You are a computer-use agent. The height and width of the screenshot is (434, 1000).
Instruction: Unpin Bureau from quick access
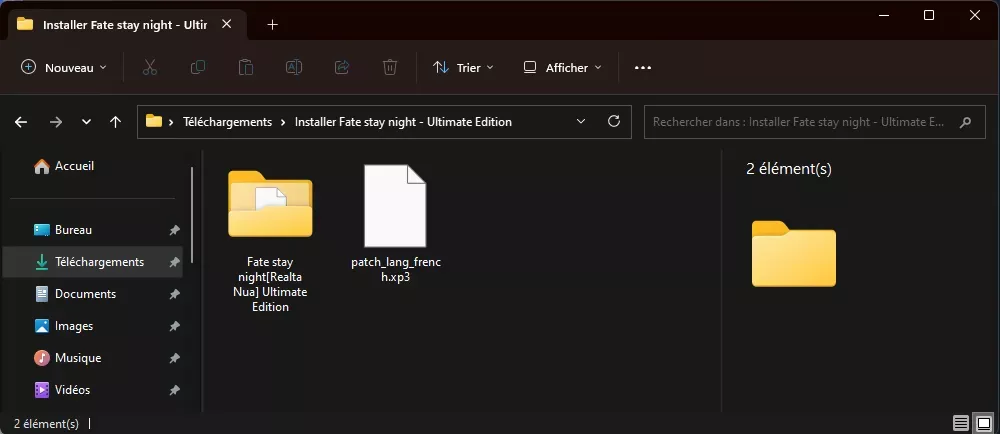pyautogui.click(x=174, y=230)
